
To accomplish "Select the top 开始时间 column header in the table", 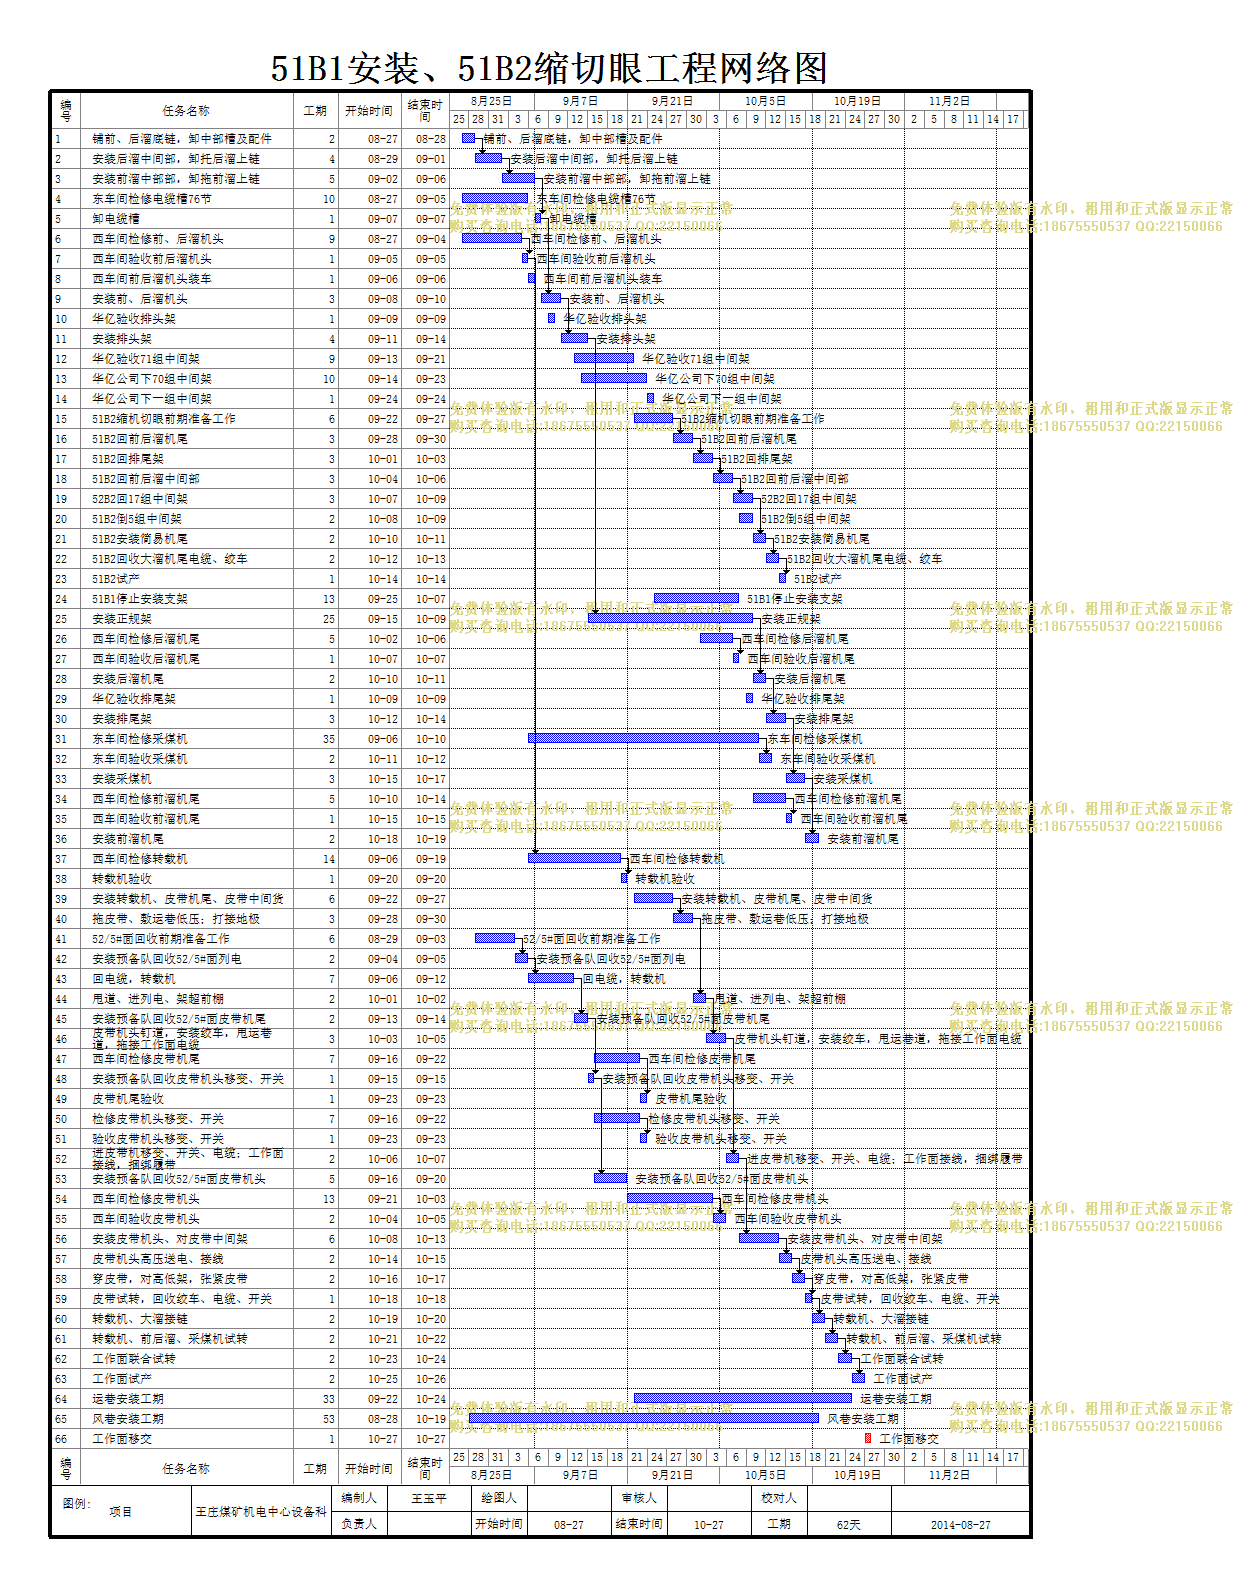I will click(x=369, y=110).
